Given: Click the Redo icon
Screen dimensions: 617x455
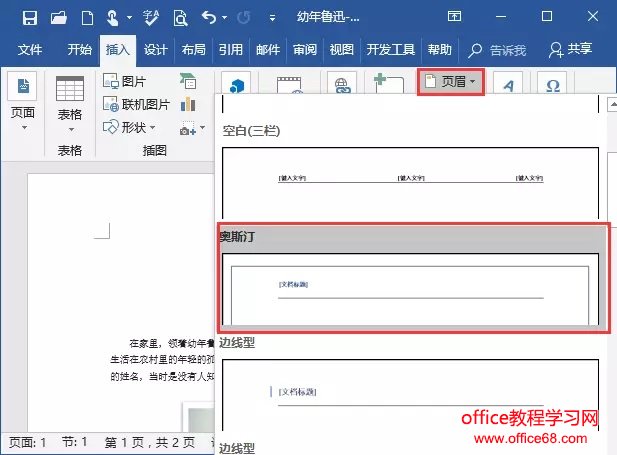Looking at the screenshot, I should (244, 18).
